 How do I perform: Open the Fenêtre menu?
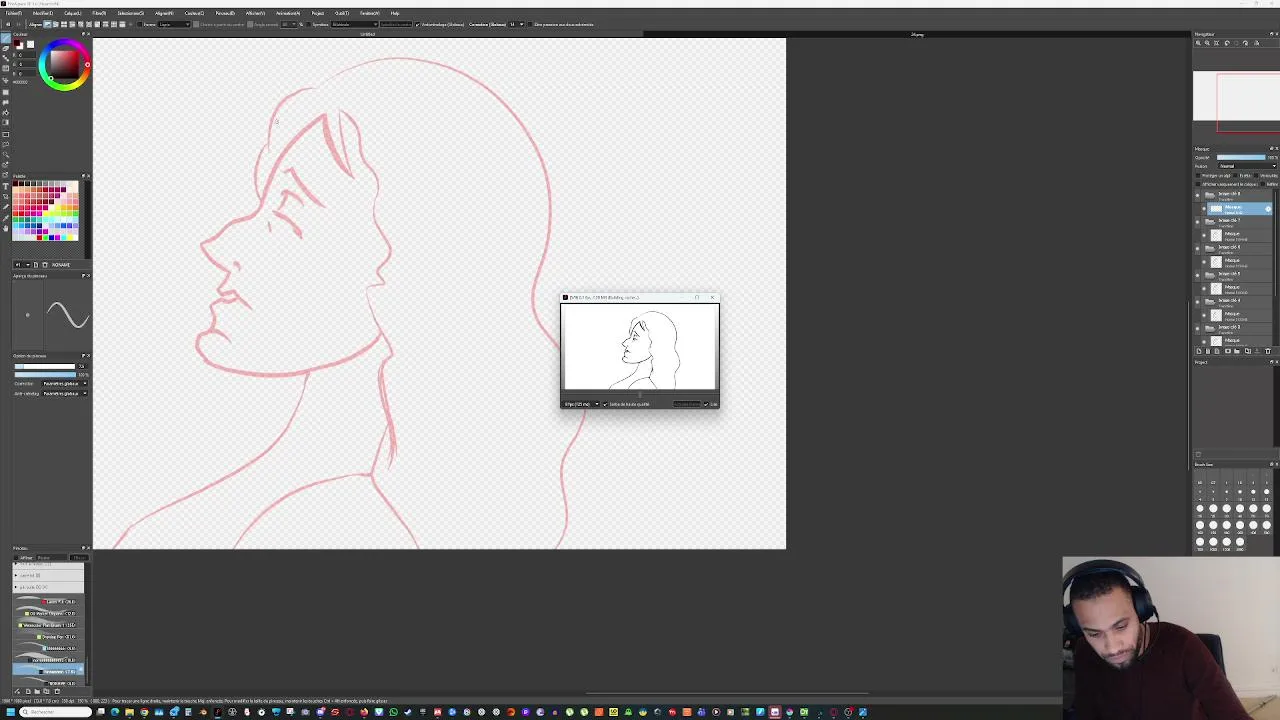370,13
